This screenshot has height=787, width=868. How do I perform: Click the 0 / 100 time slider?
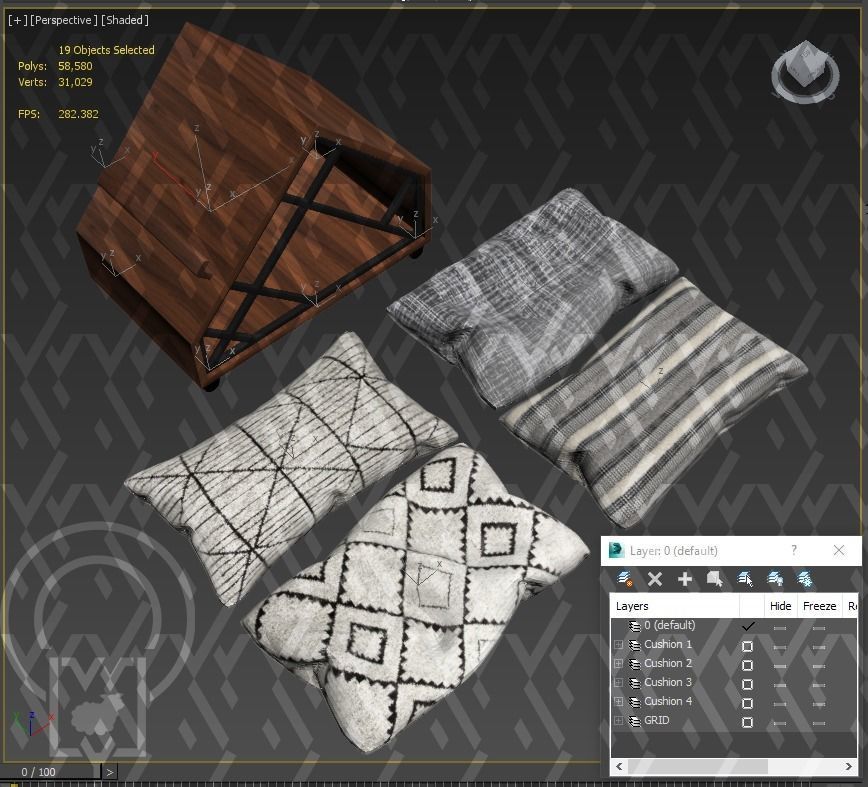pos(51,772)
